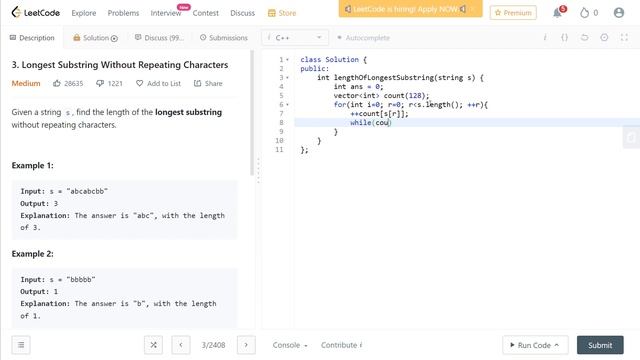Click the code format braces icon
Viewport: 640px width, 360px height.
[x=564, y=38]
